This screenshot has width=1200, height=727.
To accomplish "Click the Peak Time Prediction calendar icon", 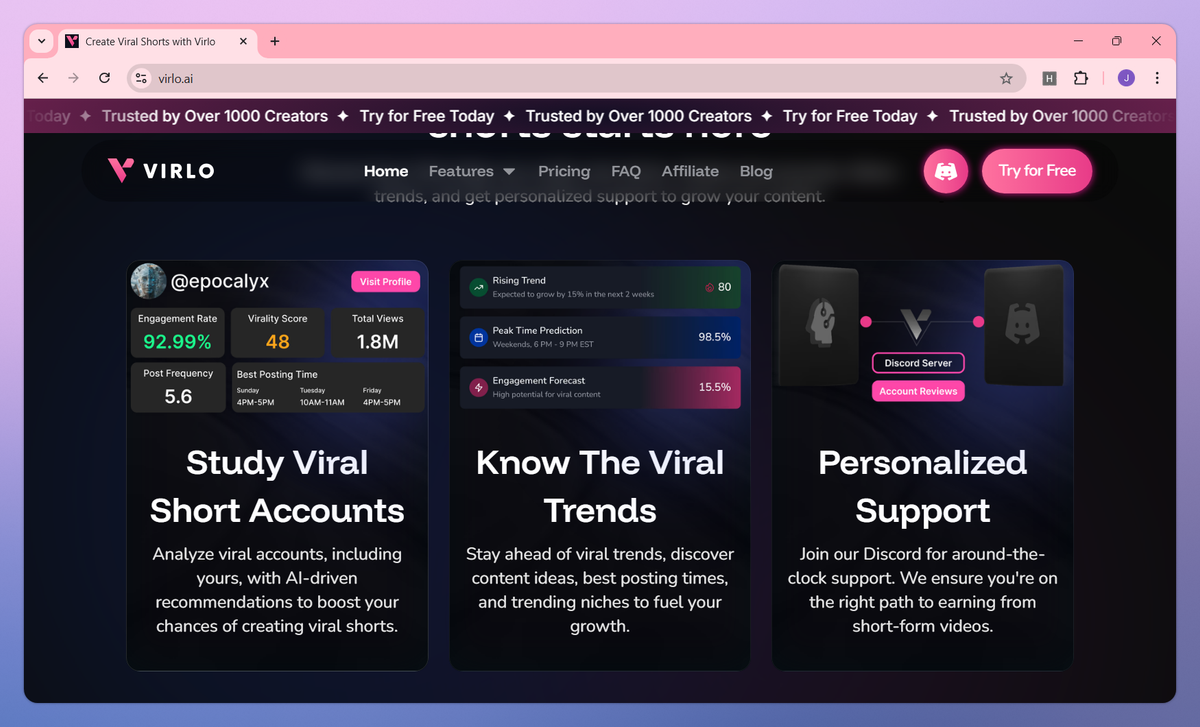I will pos(478,338).
